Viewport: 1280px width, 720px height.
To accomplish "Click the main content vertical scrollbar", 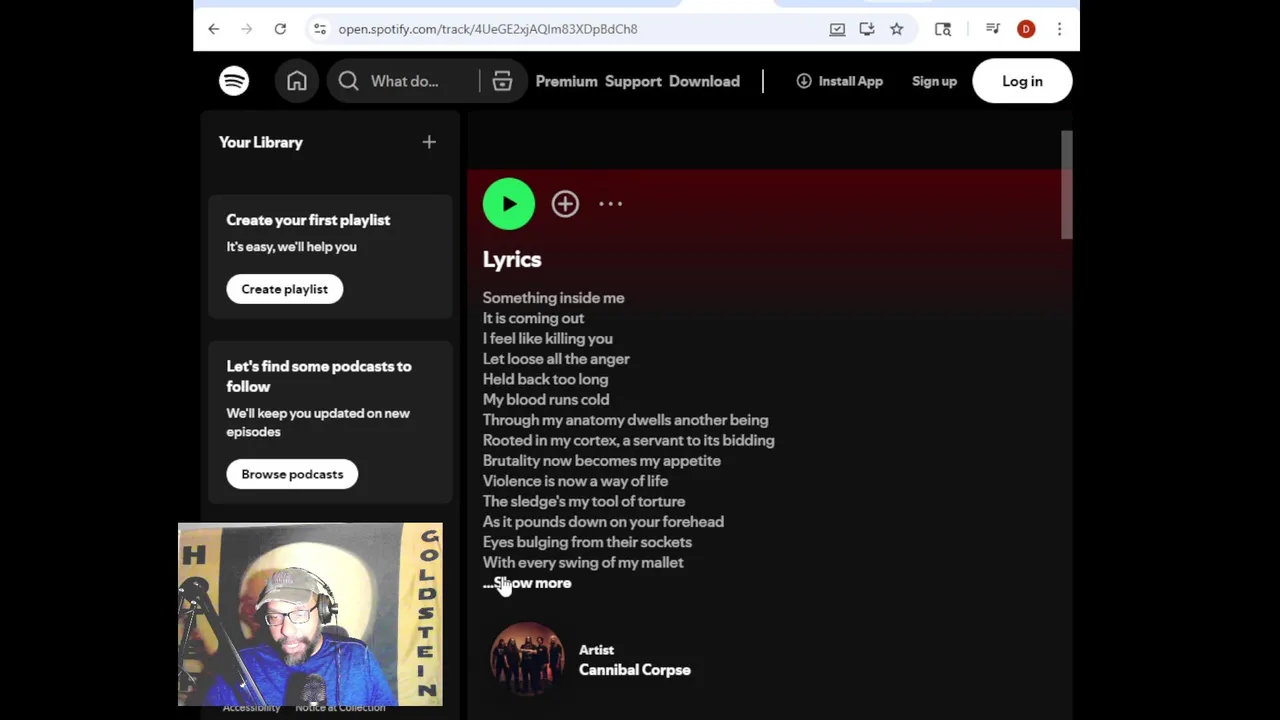I will [1067, 185].
